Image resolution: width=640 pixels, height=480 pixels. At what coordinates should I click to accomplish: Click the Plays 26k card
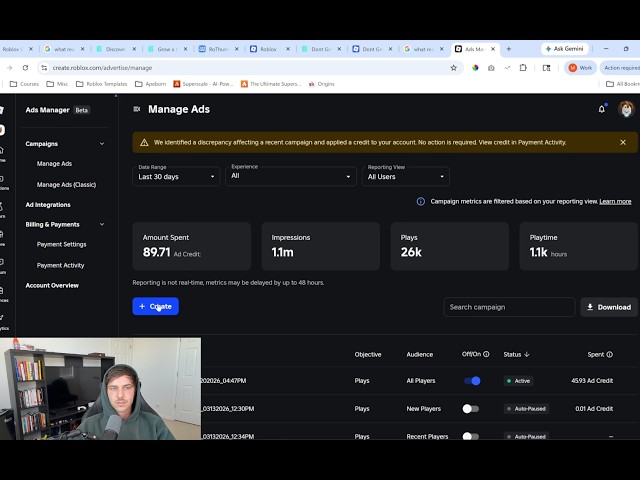449,246
